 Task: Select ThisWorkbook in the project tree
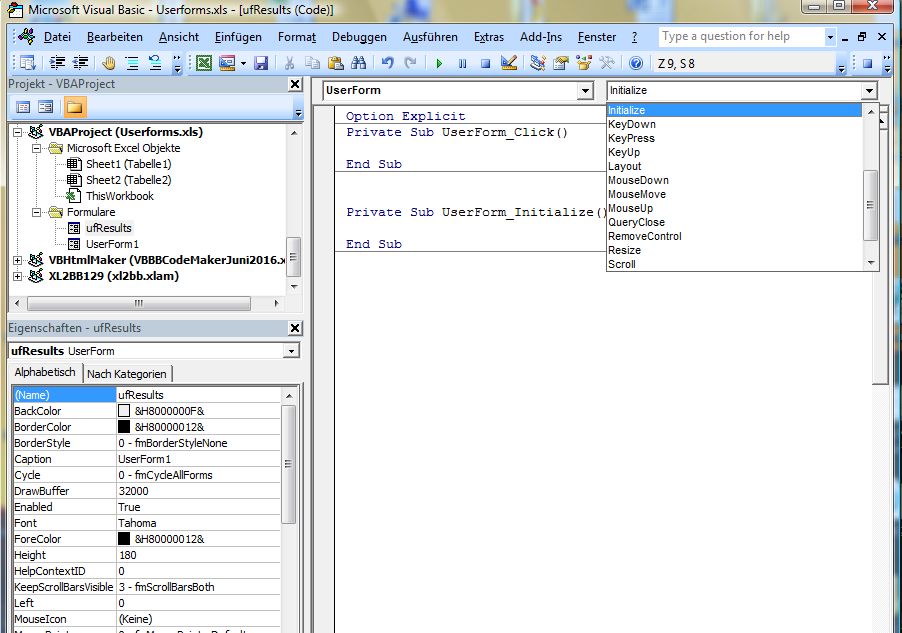click(120, 196)
